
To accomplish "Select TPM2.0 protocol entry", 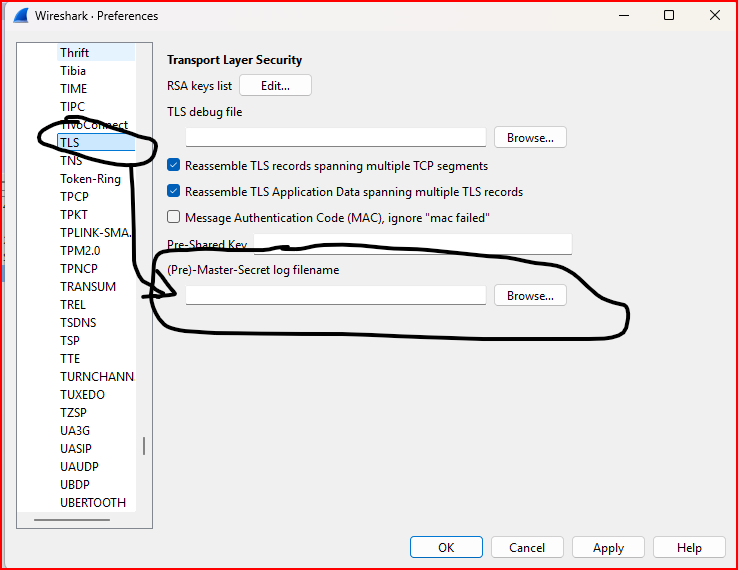I will [80, 250].
